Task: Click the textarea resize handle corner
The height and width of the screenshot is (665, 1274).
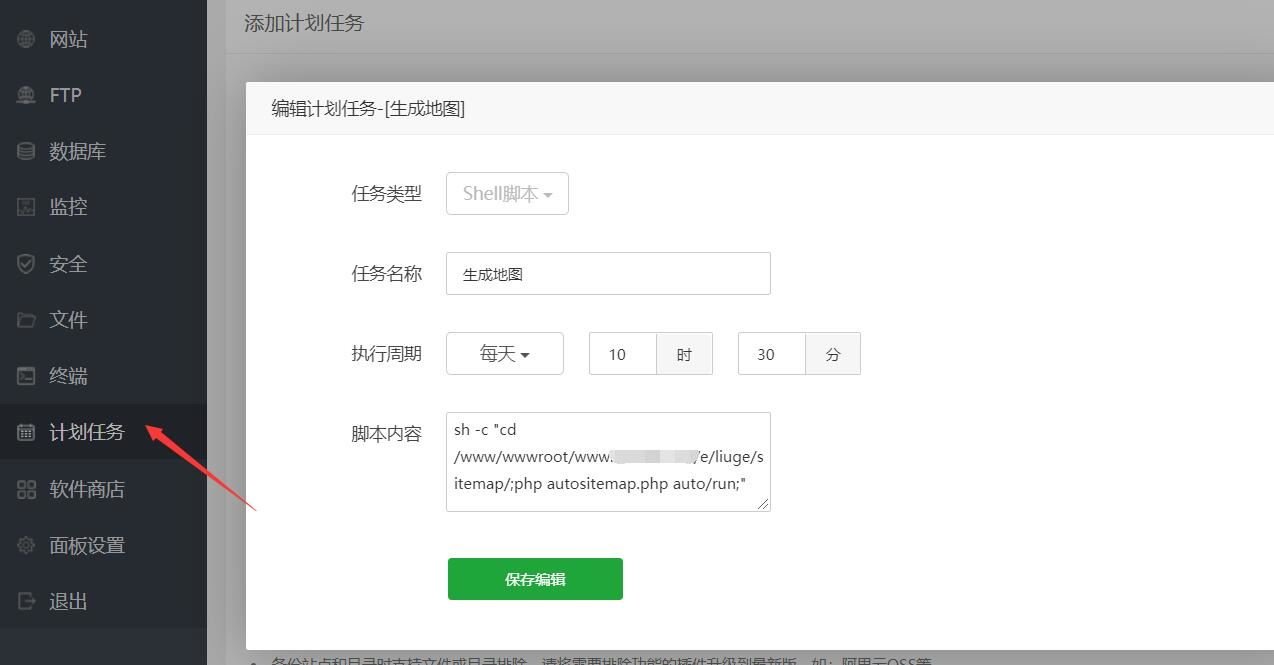Action: pyautogui.click(x=764, y=505)
